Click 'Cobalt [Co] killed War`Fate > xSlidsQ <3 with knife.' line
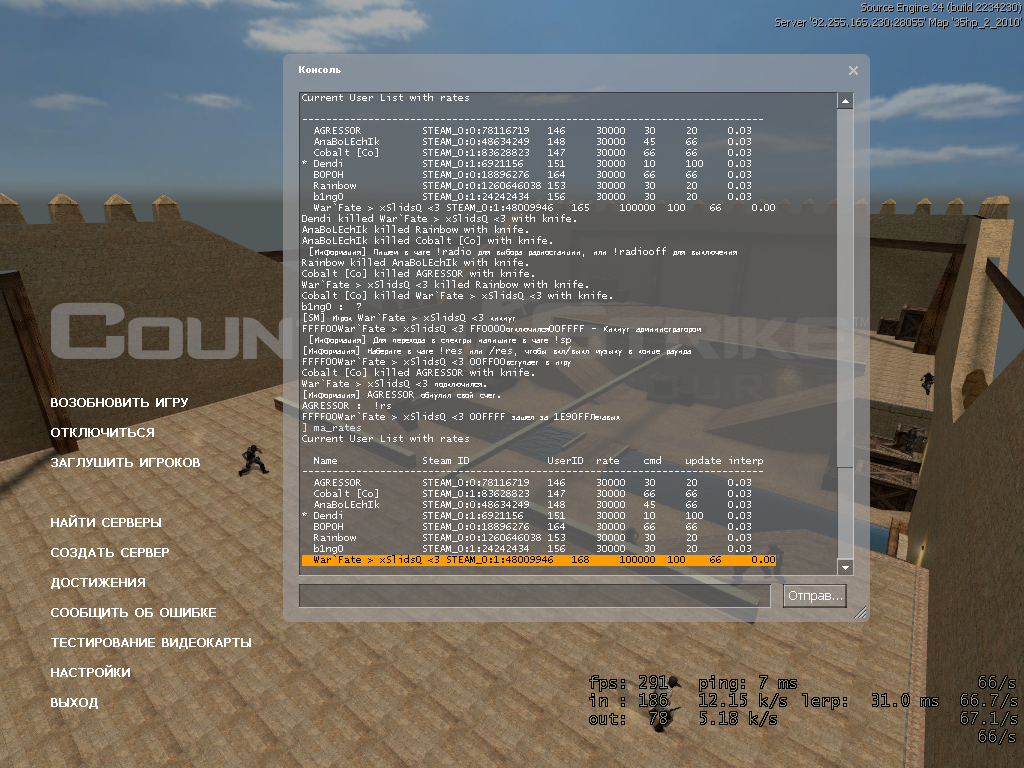Viewport: 1024px width, 768px height. point(457,296)
